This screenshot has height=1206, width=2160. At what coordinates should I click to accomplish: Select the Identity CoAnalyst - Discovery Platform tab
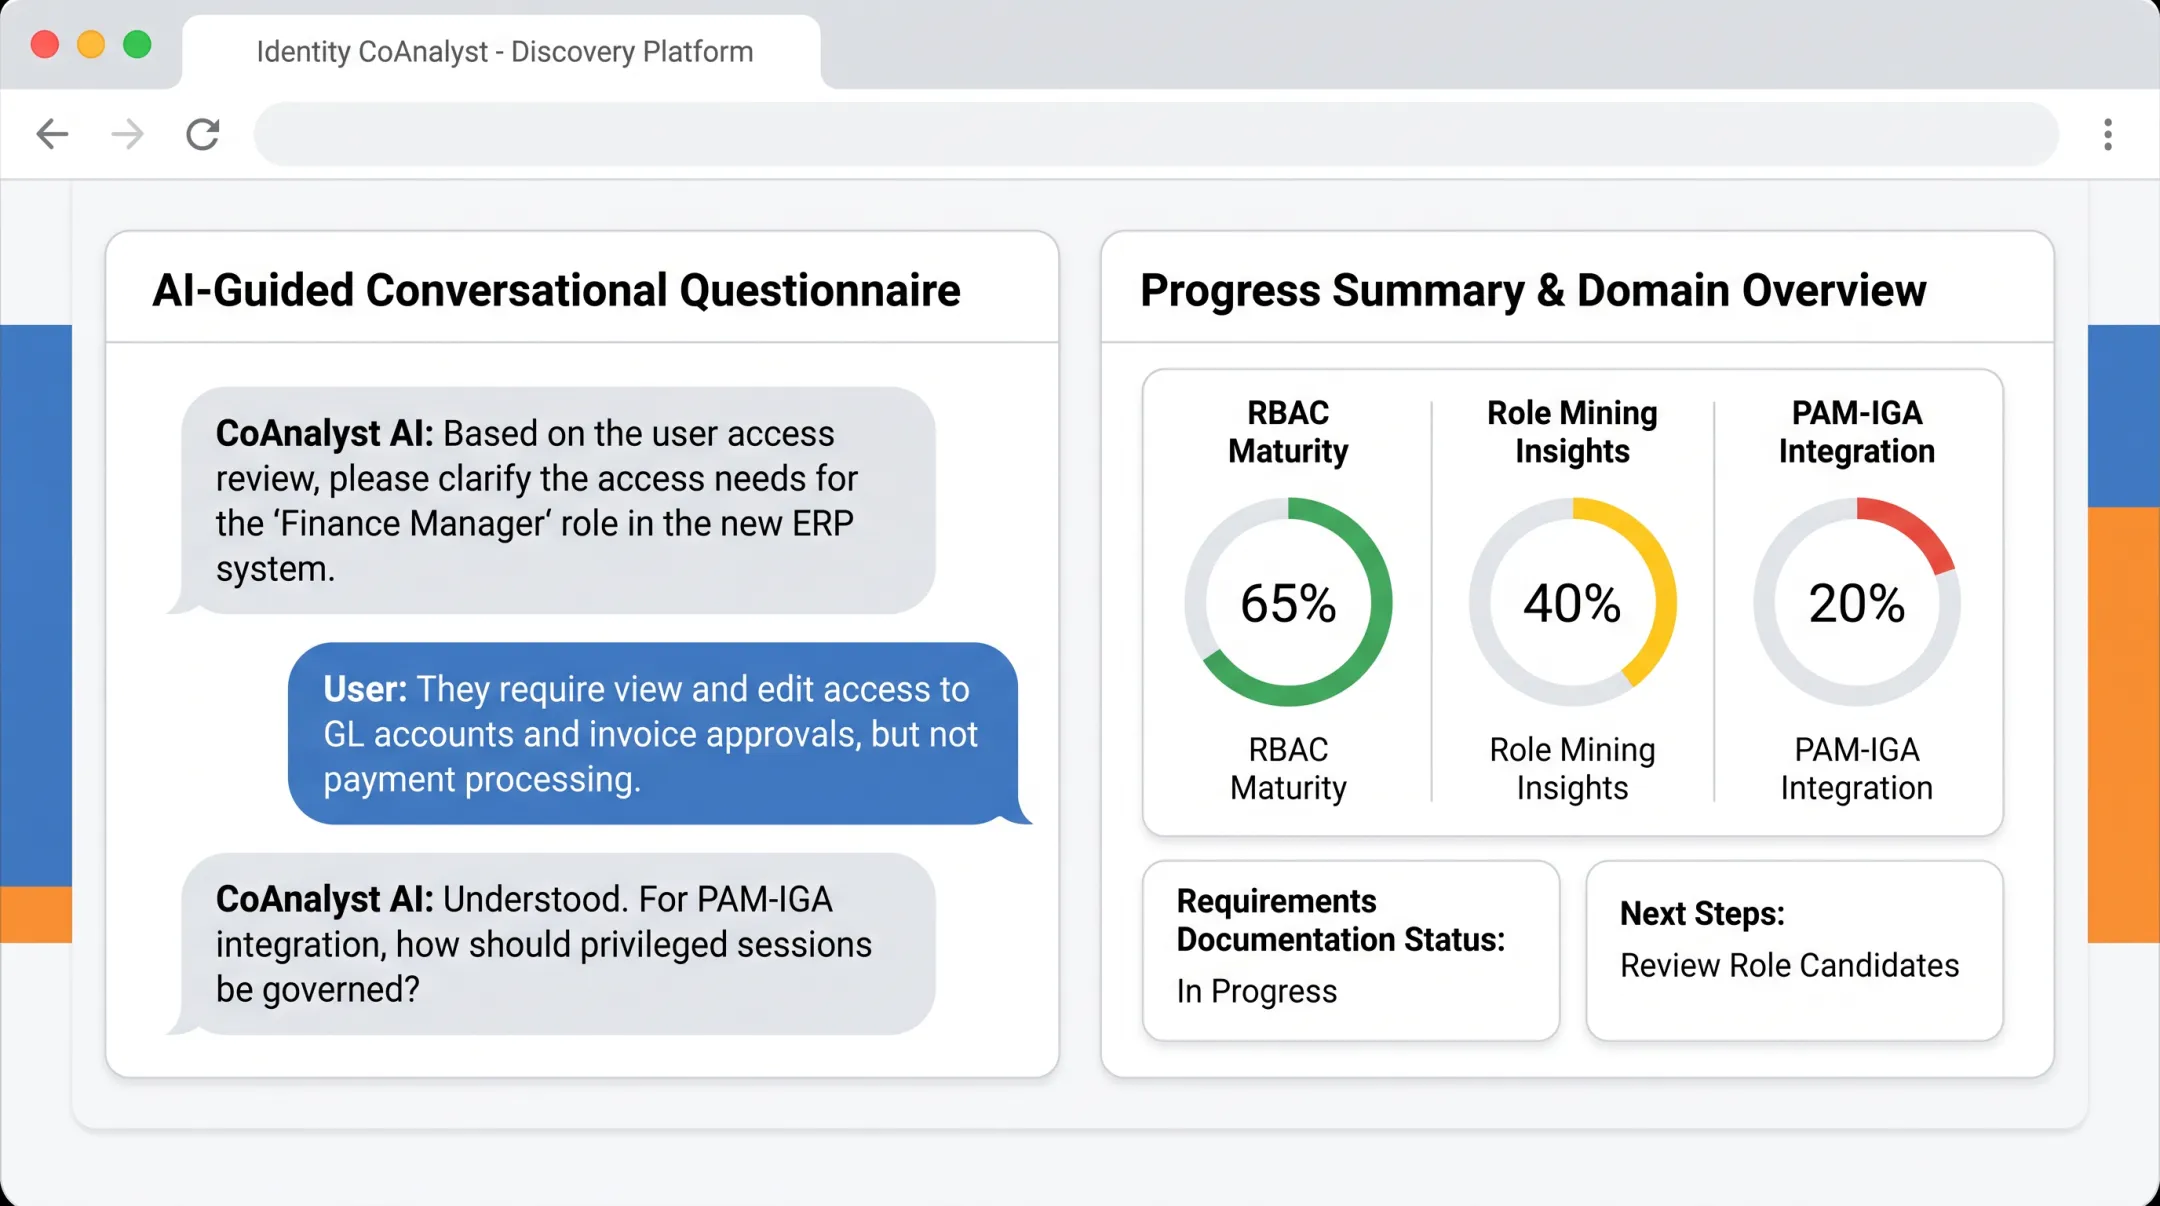tap(502, 52)
